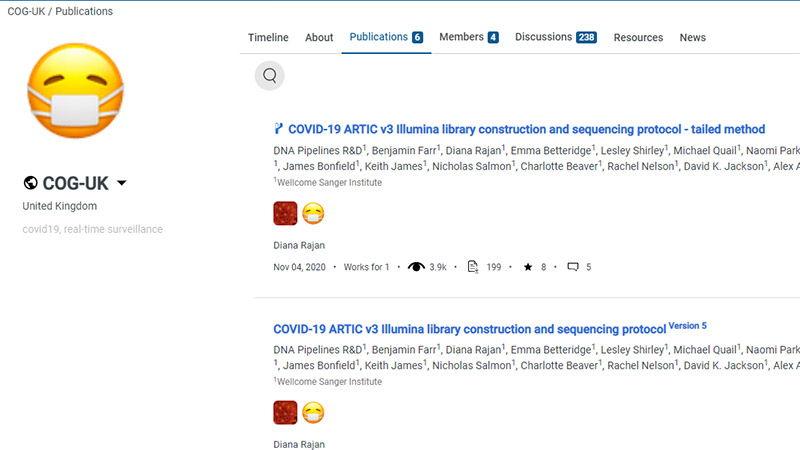Open the Version 5 sequencing protocol link
Screen dimensions: 800x450
[470, 329]
